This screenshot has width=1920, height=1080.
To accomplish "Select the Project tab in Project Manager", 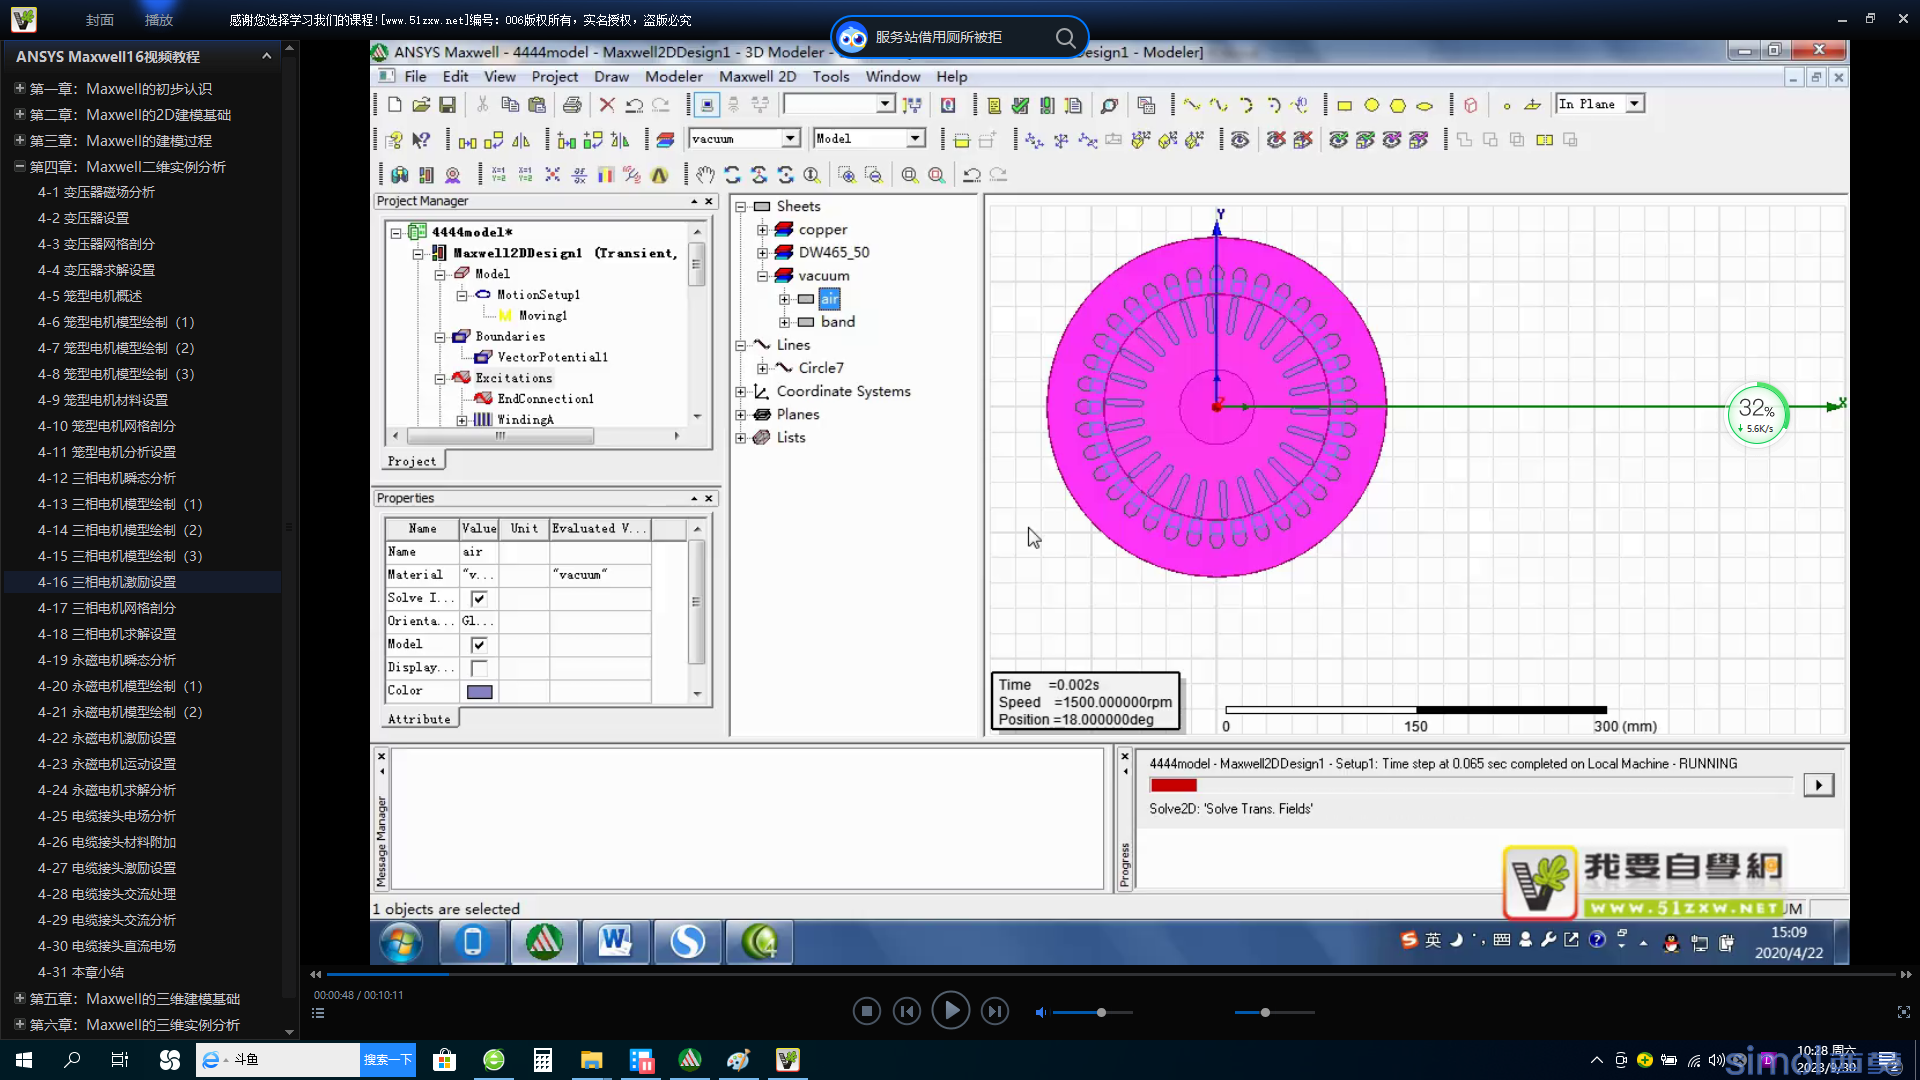I will tap(412, 461).
